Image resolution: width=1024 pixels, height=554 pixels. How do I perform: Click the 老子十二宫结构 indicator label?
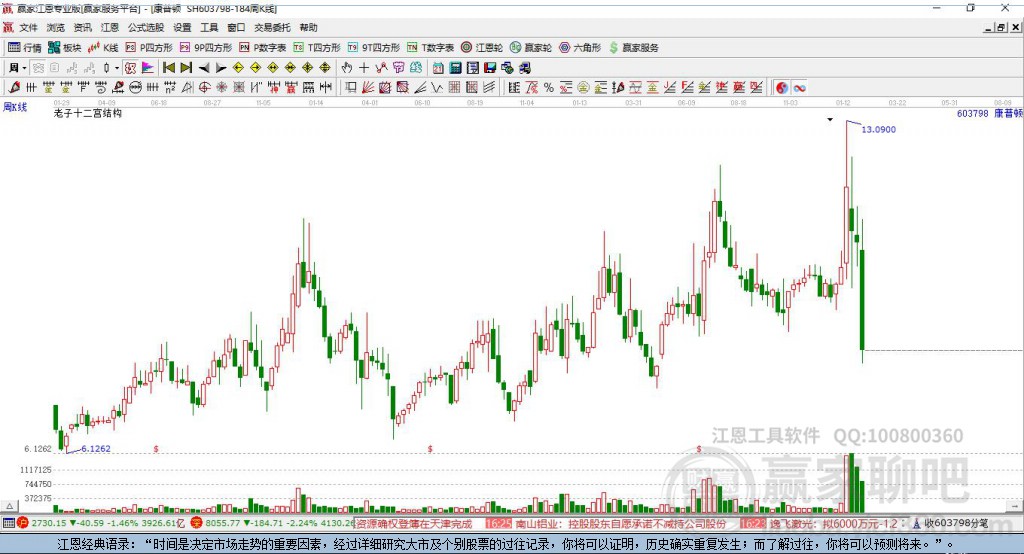pos(88,113)
